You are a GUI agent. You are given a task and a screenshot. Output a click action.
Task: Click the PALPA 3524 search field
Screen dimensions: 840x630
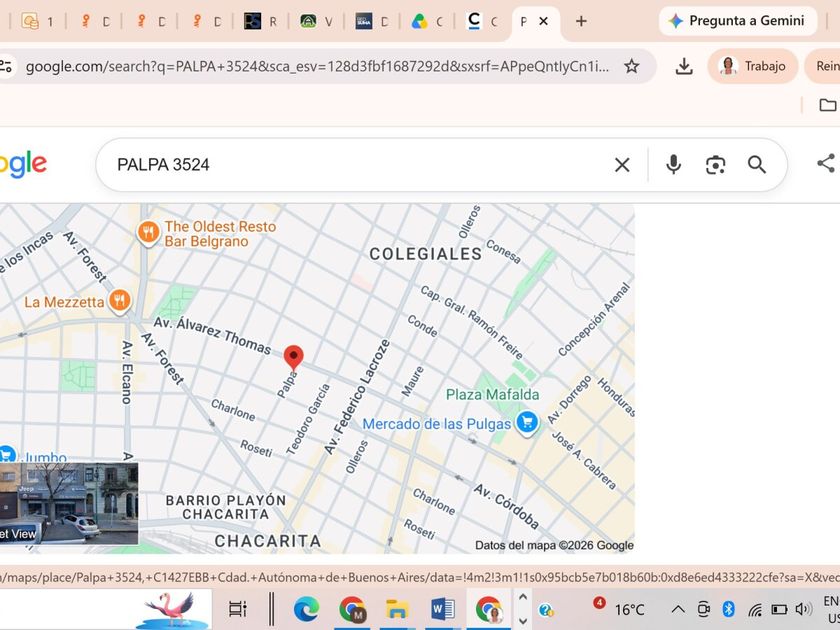(x=359, y=165)
